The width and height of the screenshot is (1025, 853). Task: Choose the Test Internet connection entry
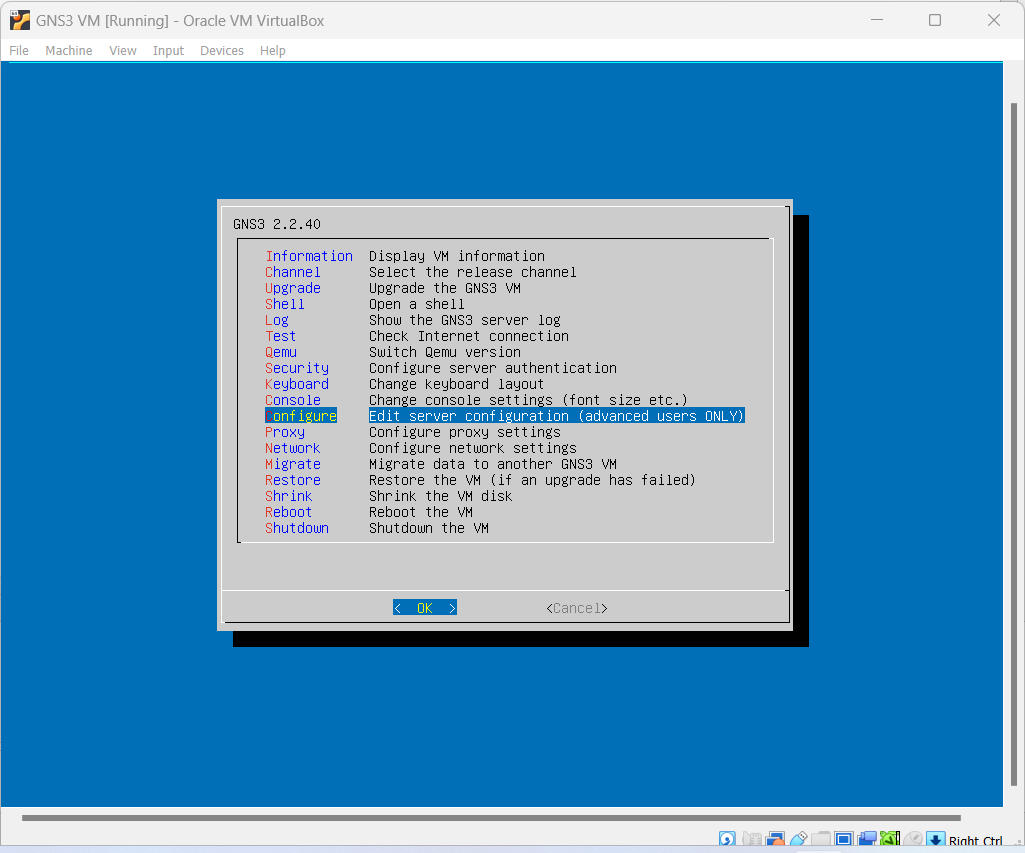coord(416,336)
